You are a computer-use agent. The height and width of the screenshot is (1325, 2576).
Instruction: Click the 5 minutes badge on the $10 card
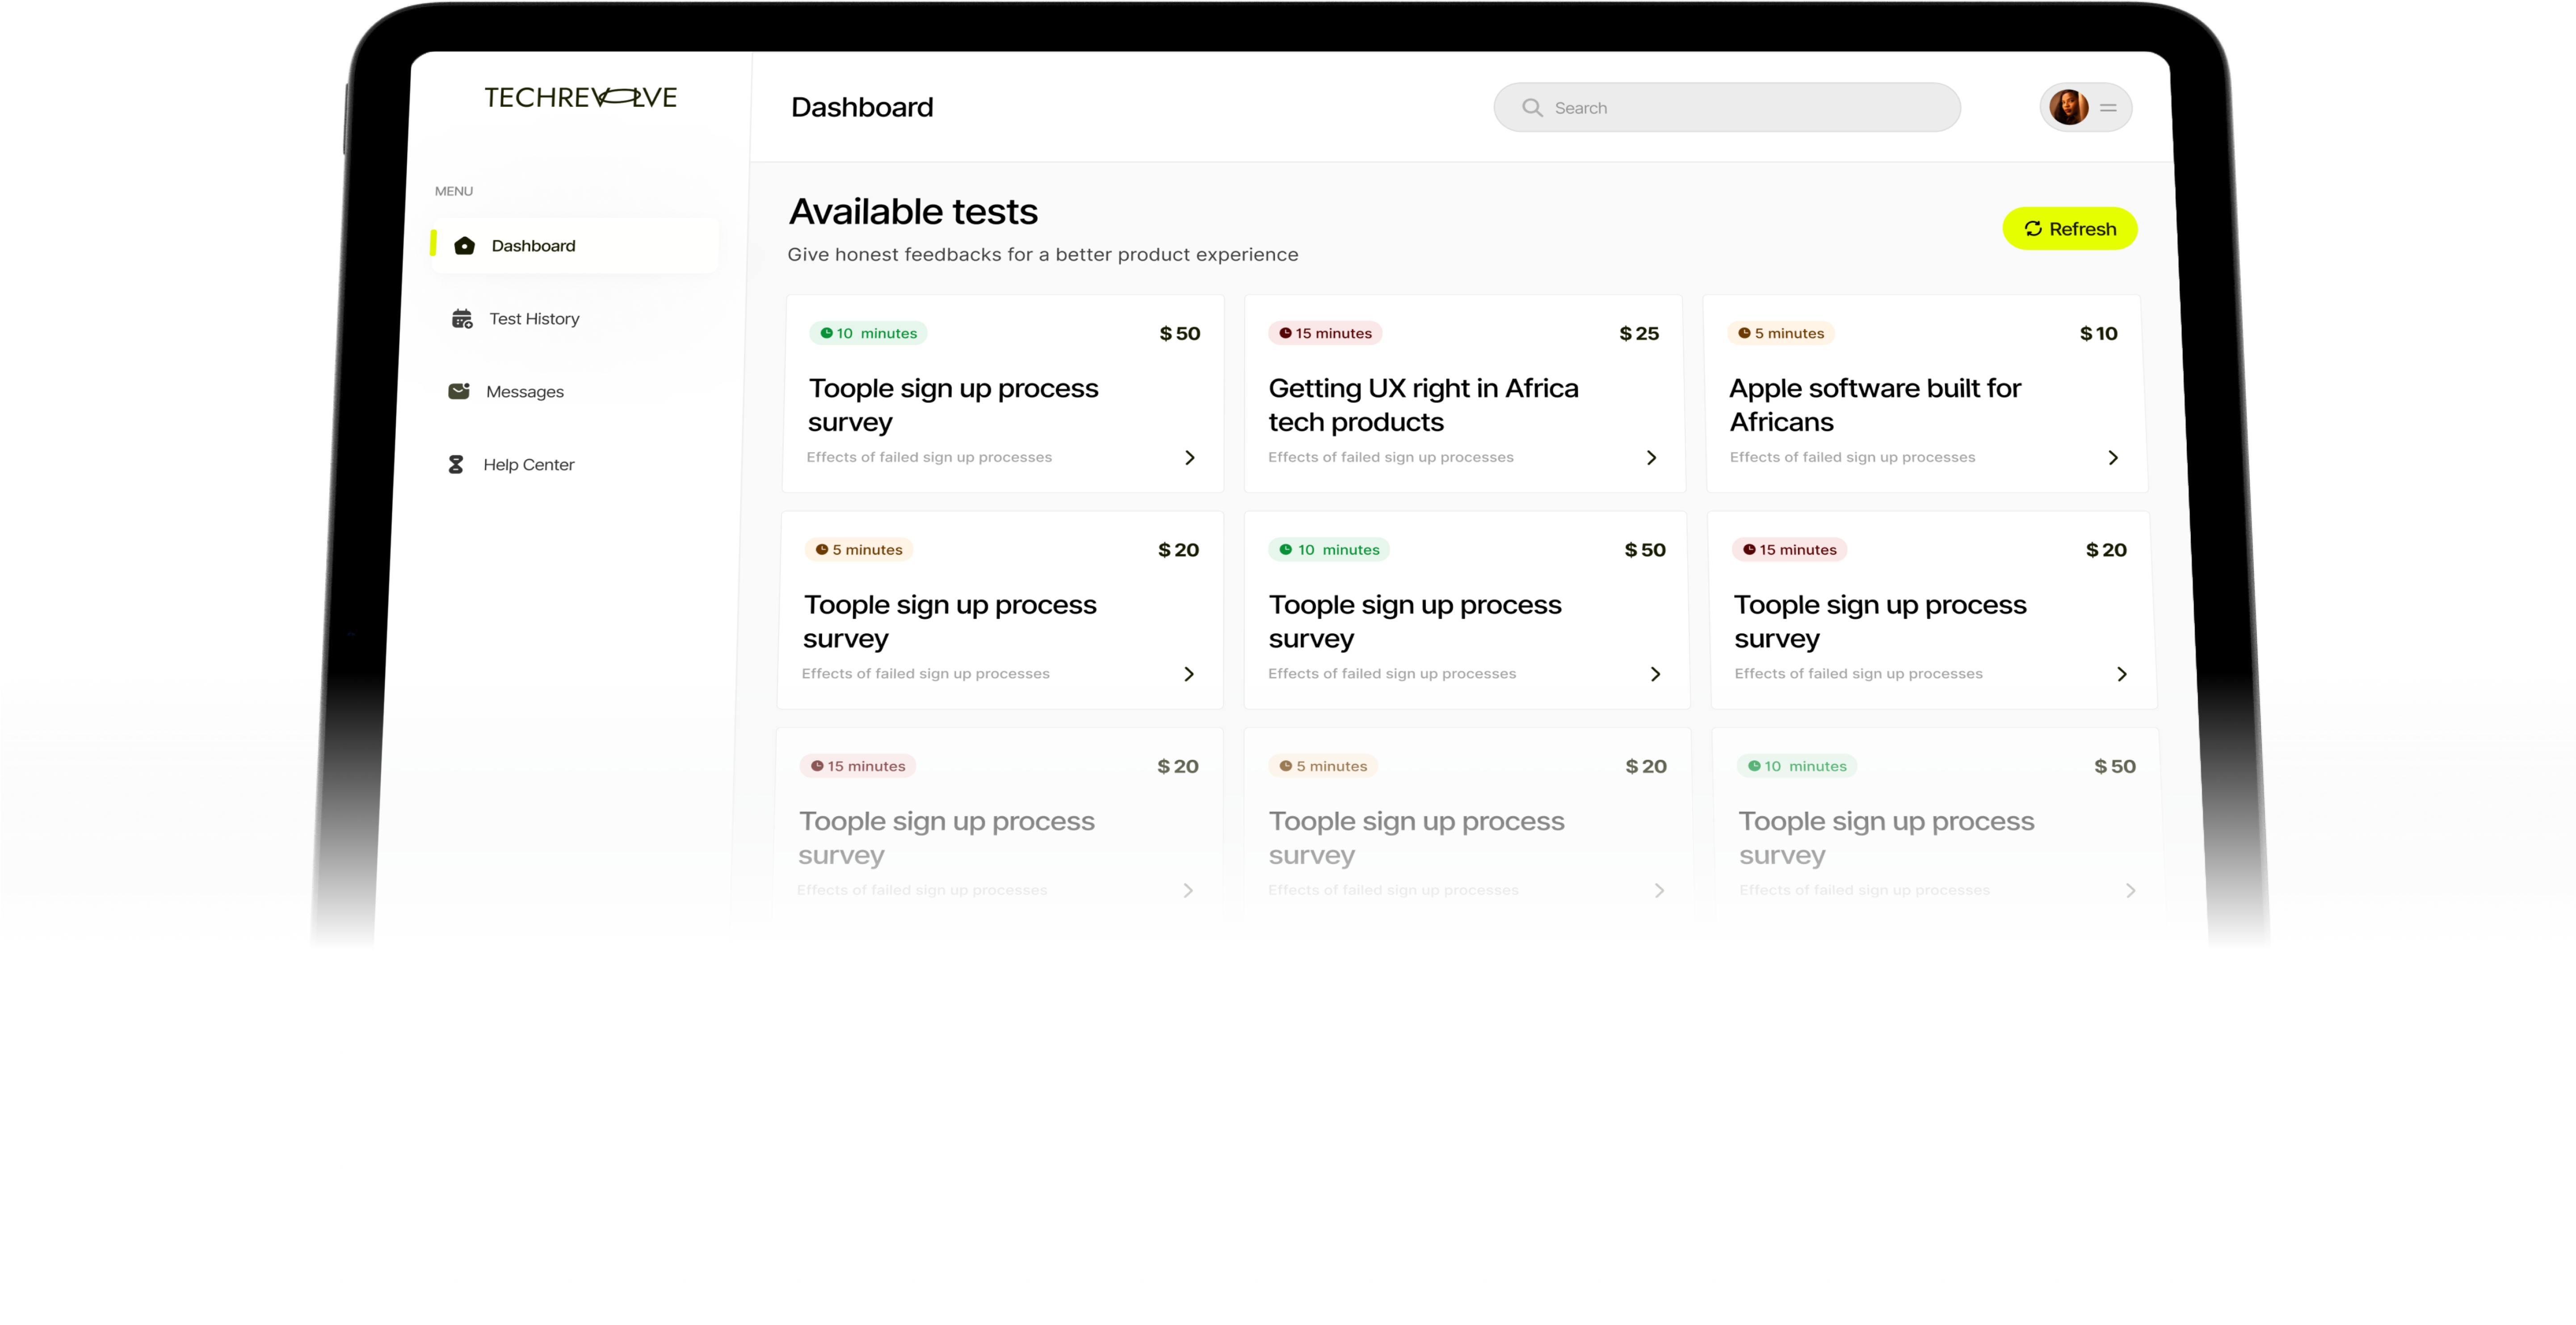[1780, 333]
